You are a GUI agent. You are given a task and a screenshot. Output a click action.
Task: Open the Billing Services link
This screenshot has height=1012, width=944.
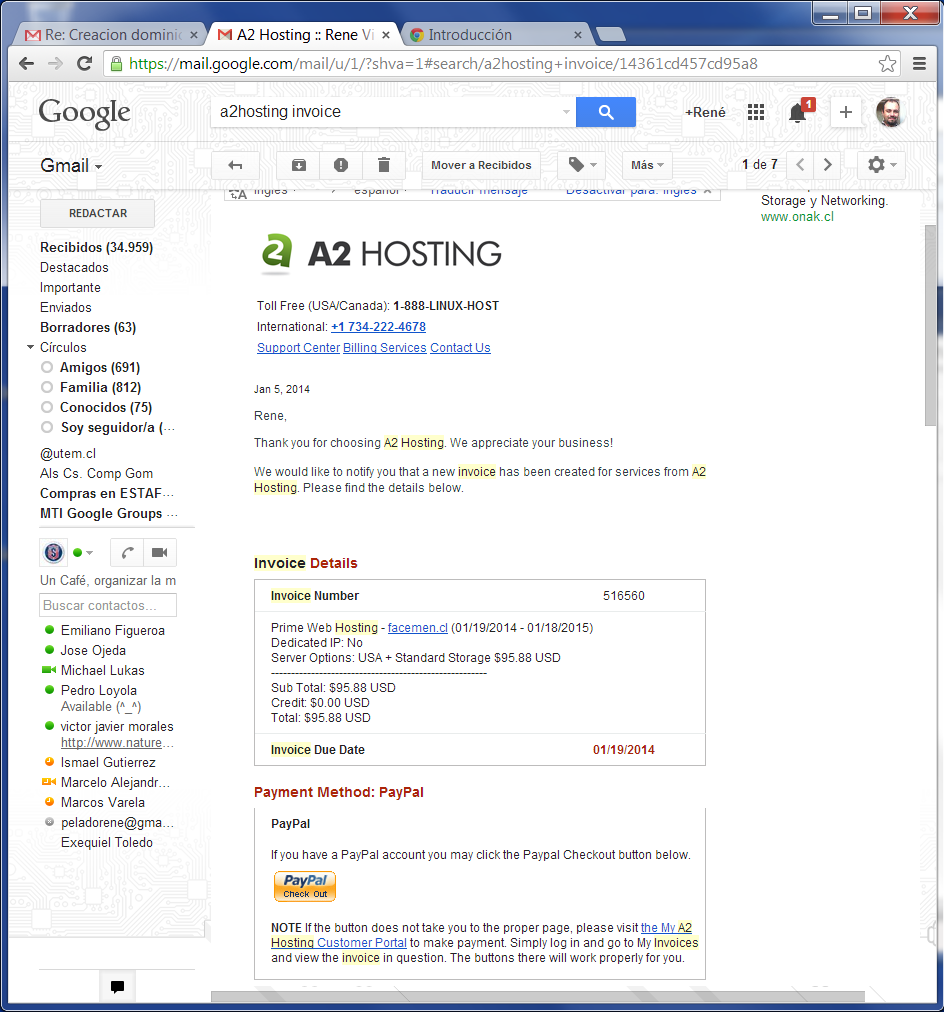tap(384, 348)
